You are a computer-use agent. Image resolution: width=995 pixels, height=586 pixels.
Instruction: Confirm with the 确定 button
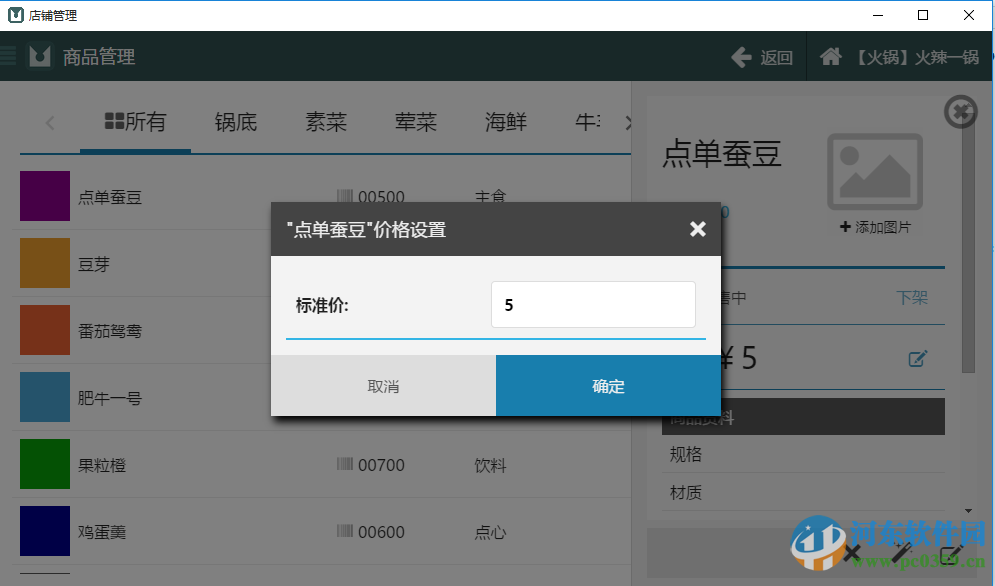click(608, 386)
